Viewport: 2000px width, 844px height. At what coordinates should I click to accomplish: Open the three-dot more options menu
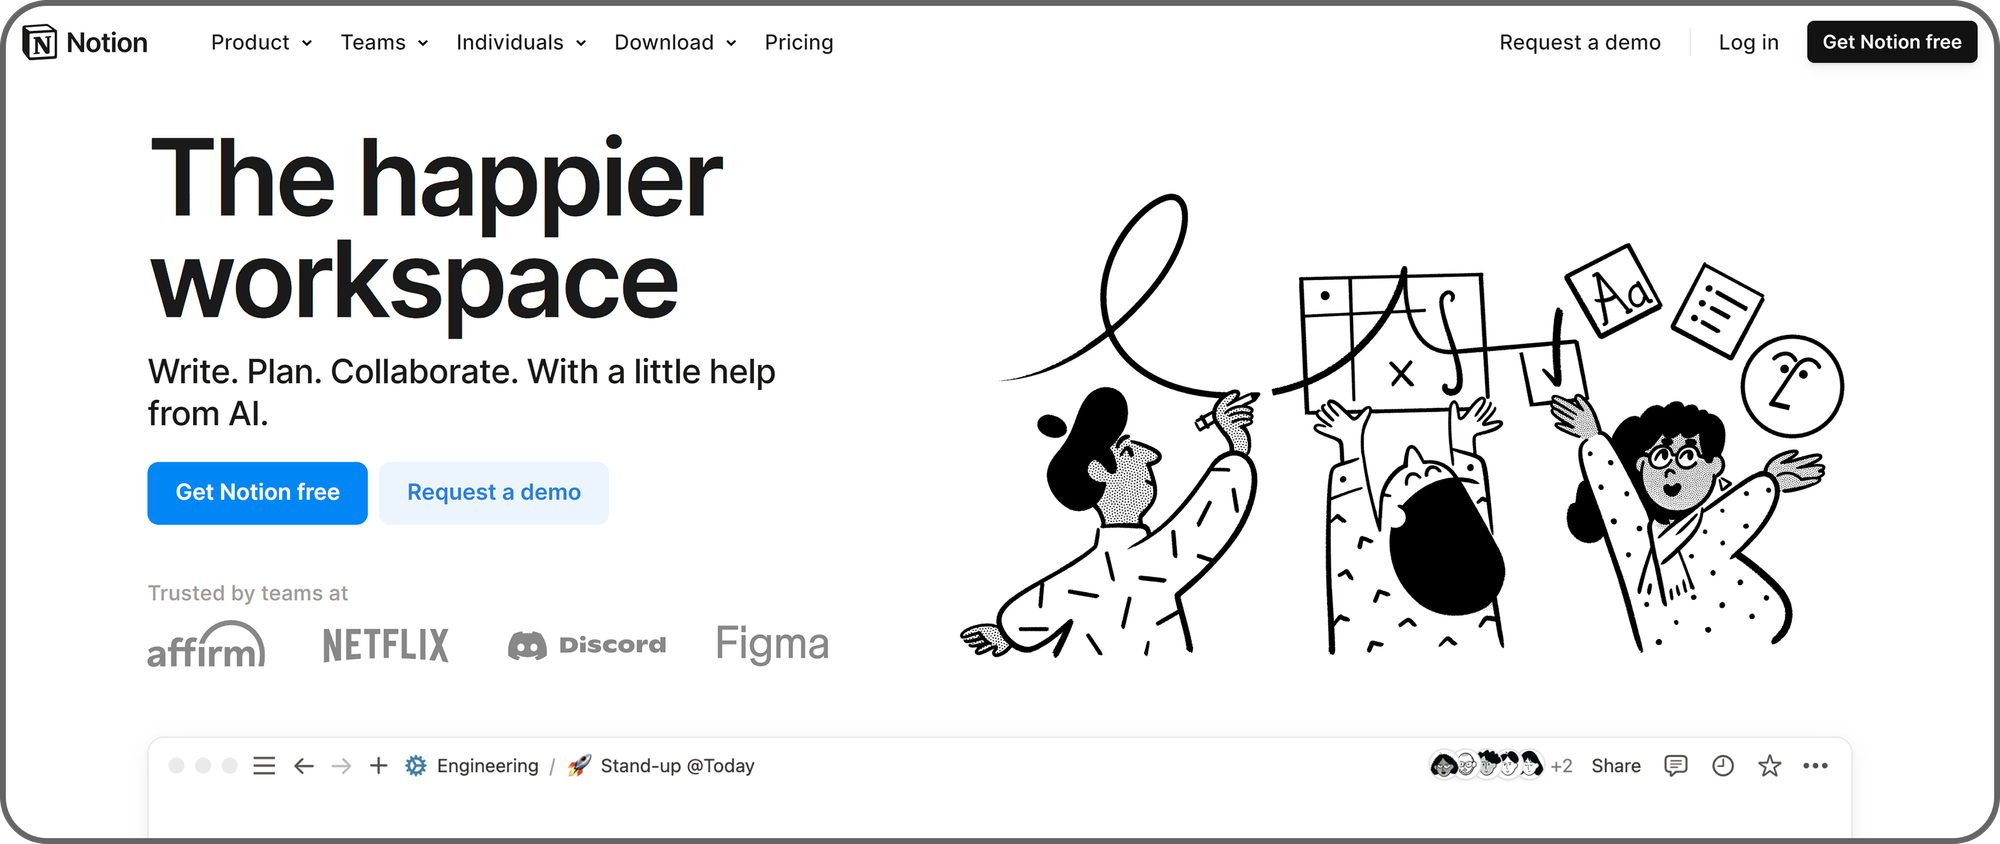1816,766
